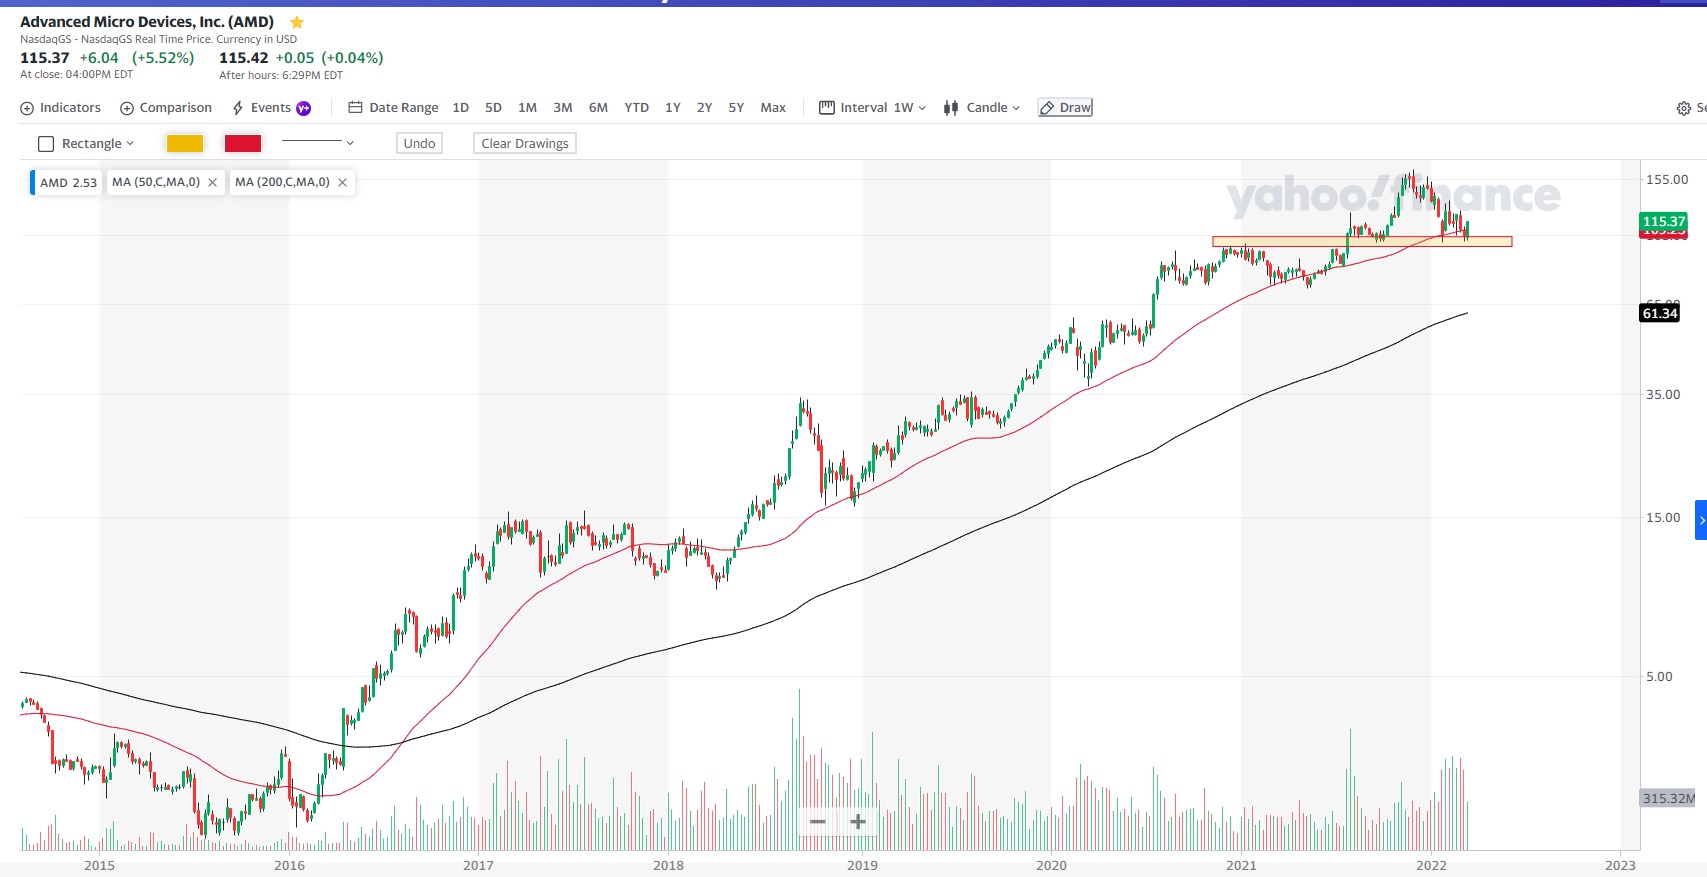Expand the Interval 1W dropdown
Viewport: 1707px width, 877px height.
tap(873, 108)
